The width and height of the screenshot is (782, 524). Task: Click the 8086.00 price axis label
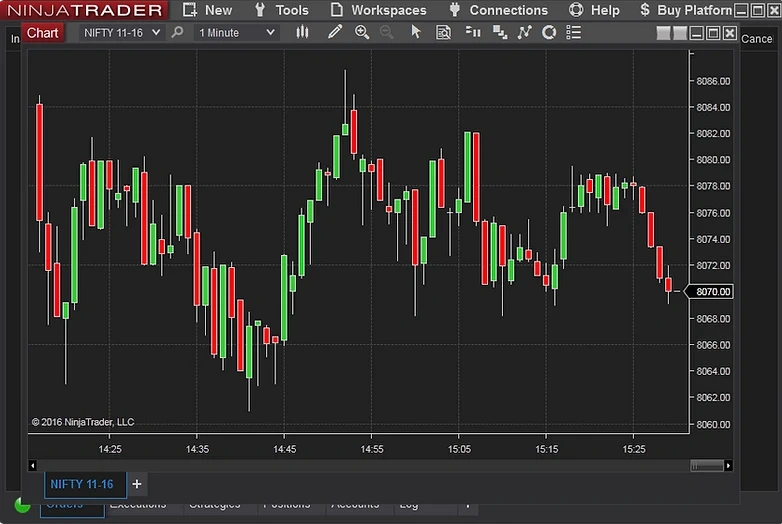pos(713,81)
